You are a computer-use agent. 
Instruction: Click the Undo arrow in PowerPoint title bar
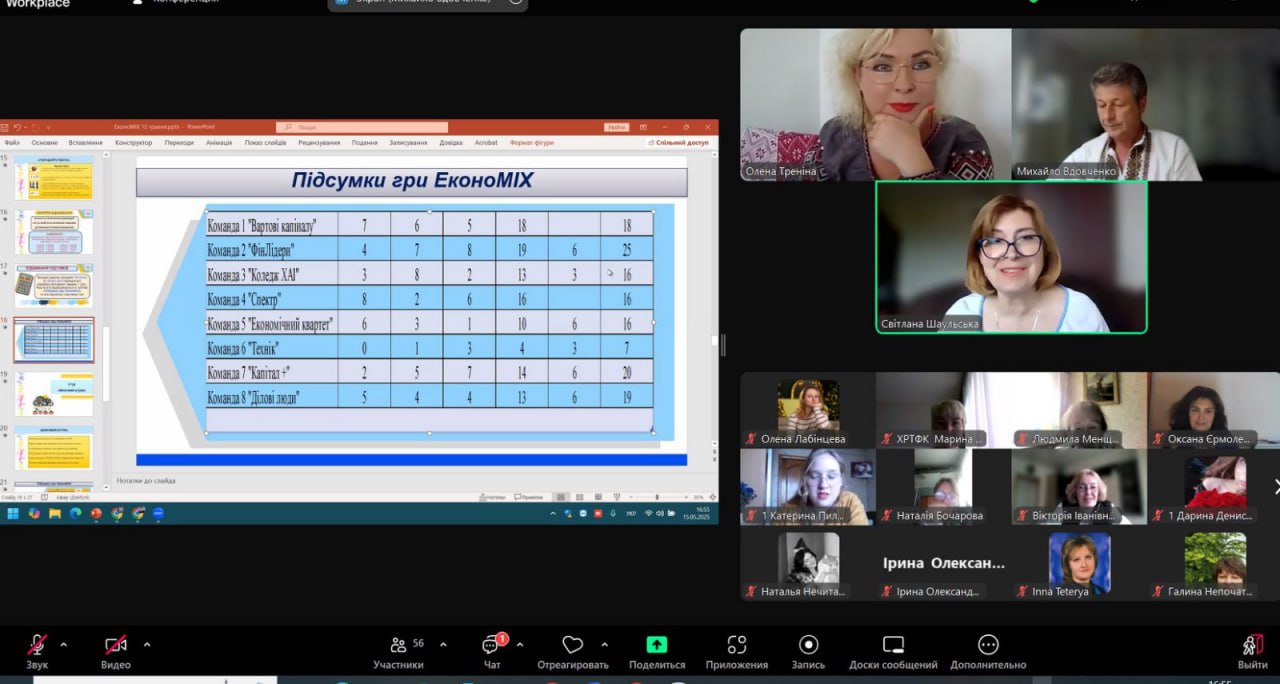[19, 127]
